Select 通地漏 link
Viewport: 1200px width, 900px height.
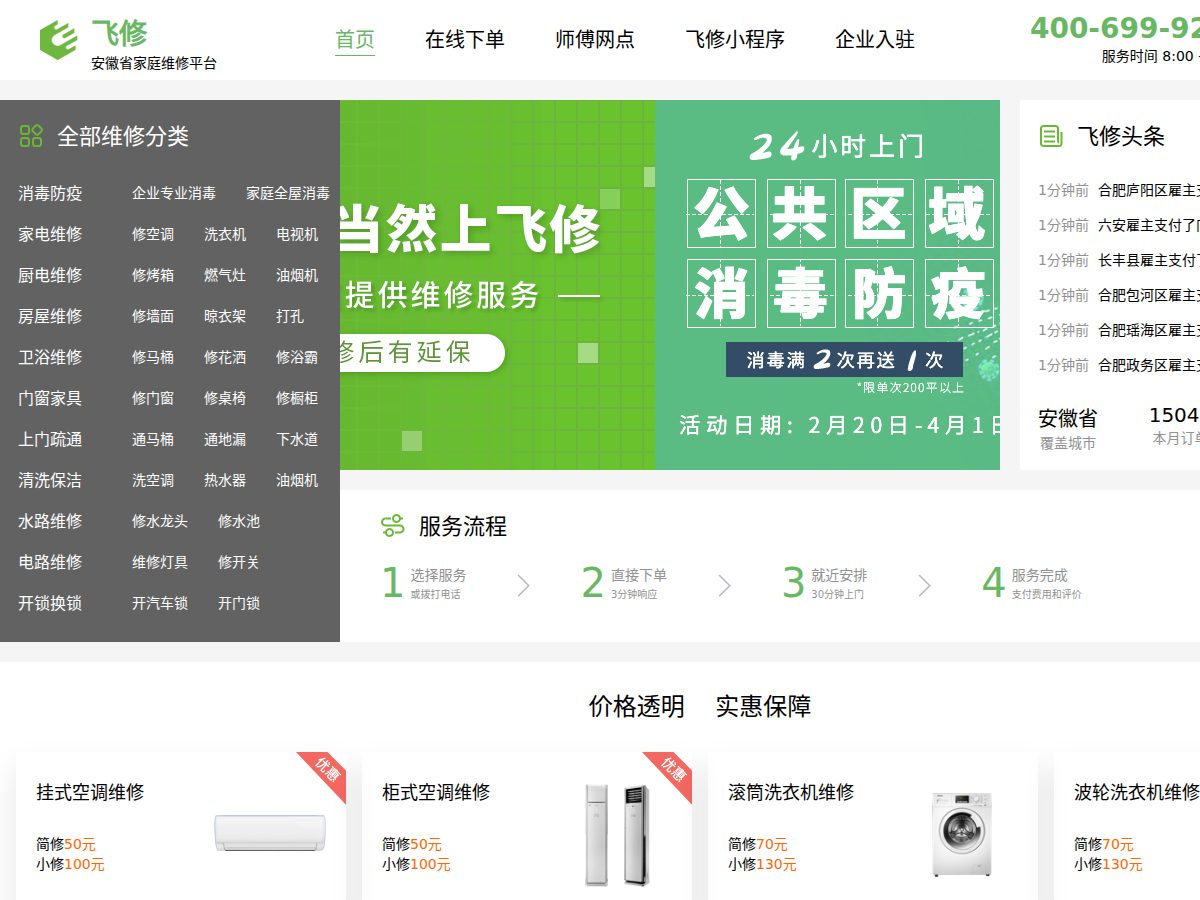(x=225, y=439)
